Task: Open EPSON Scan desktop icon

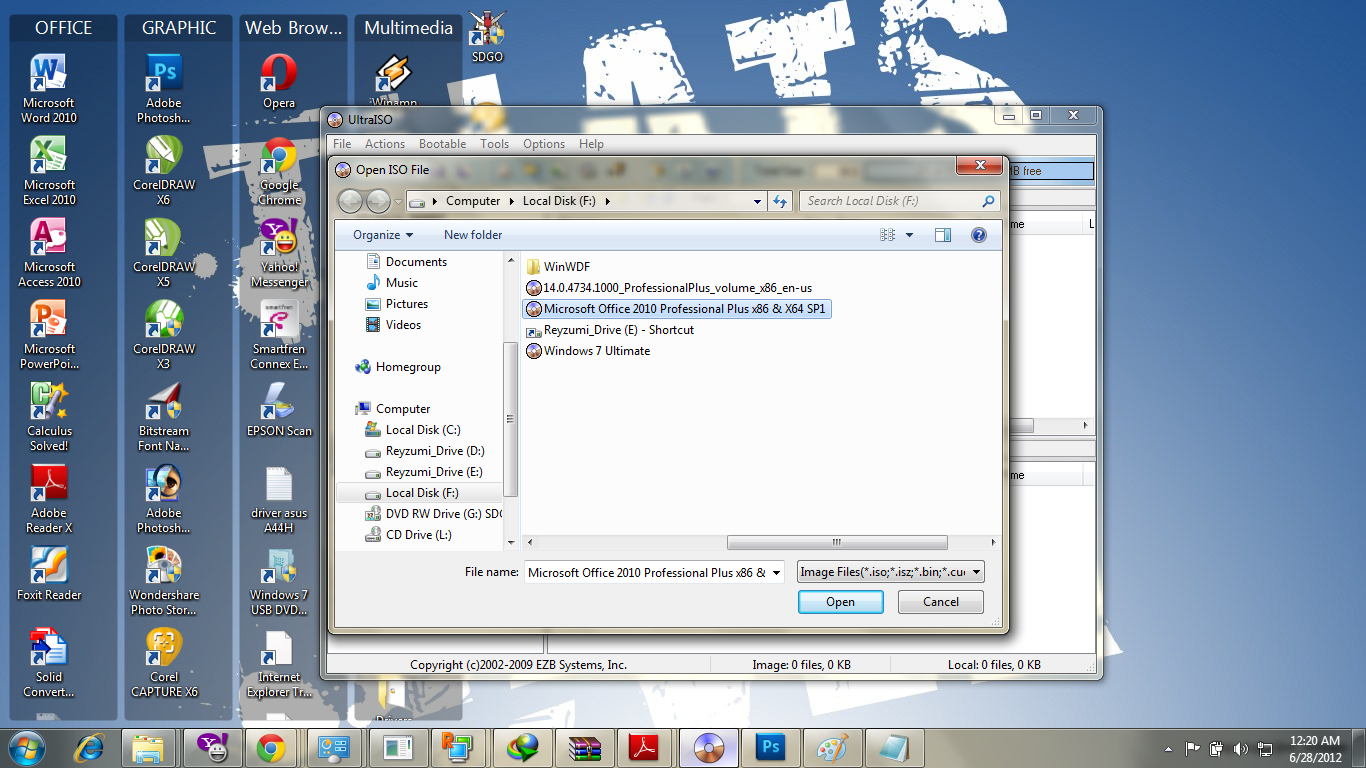Action: tap(279, 408)
